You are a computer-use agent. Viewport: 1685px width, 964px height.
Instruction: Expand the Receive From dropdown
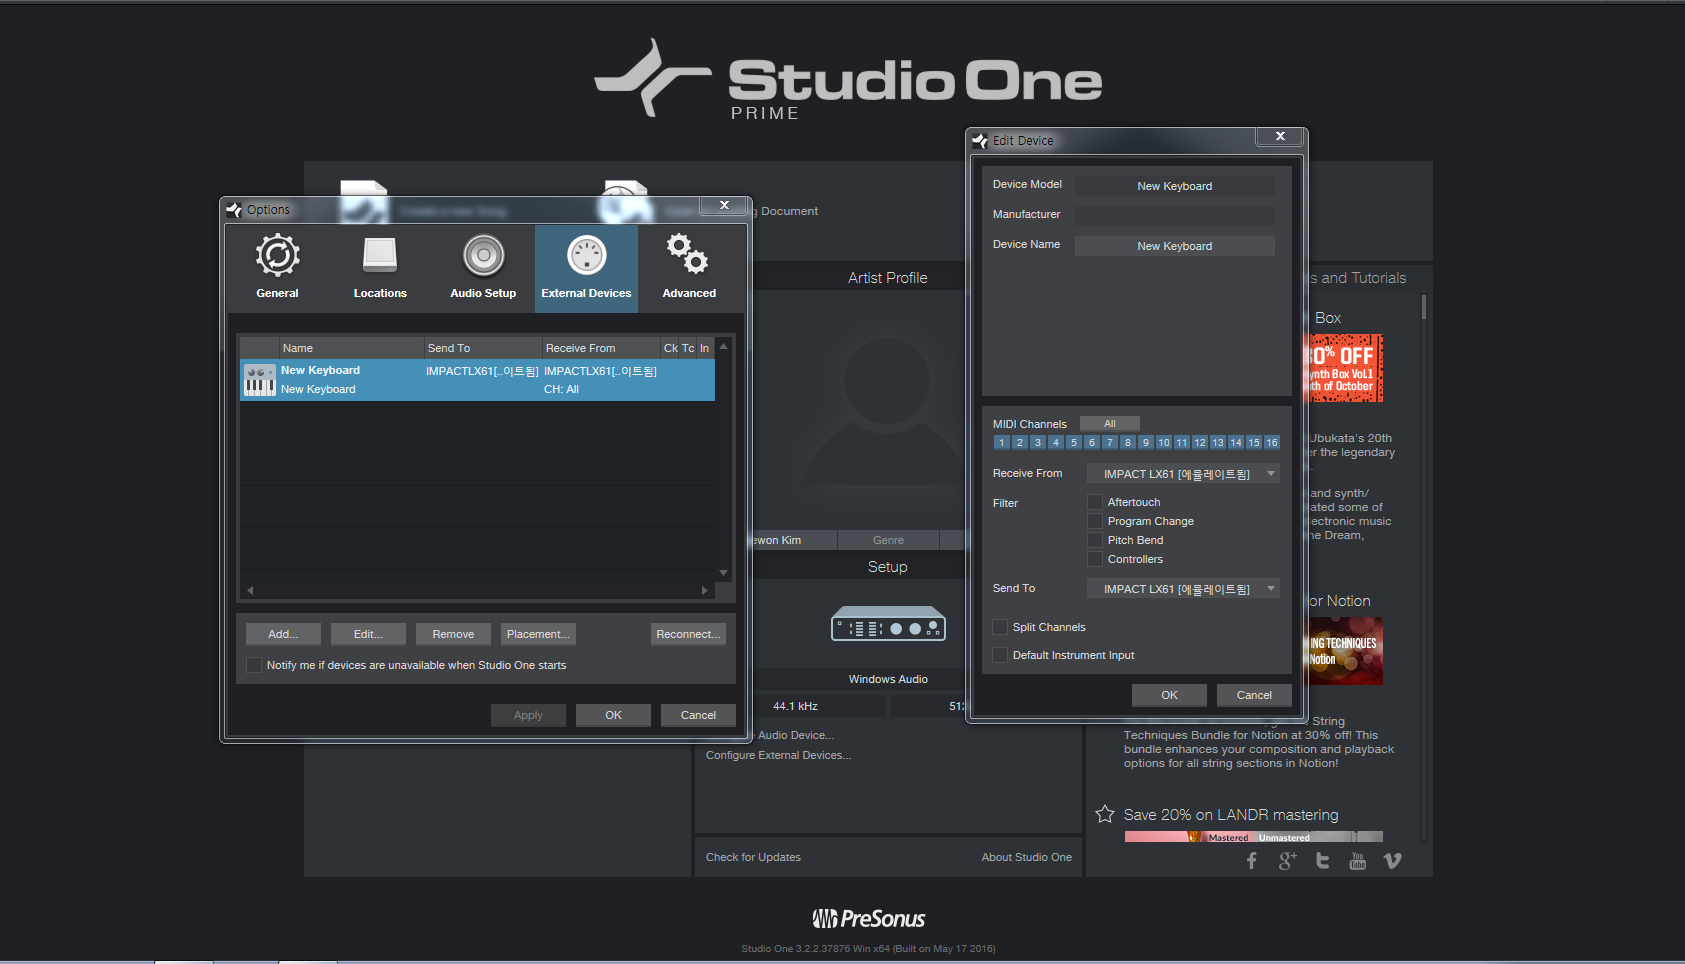(x=1183, y=474)
